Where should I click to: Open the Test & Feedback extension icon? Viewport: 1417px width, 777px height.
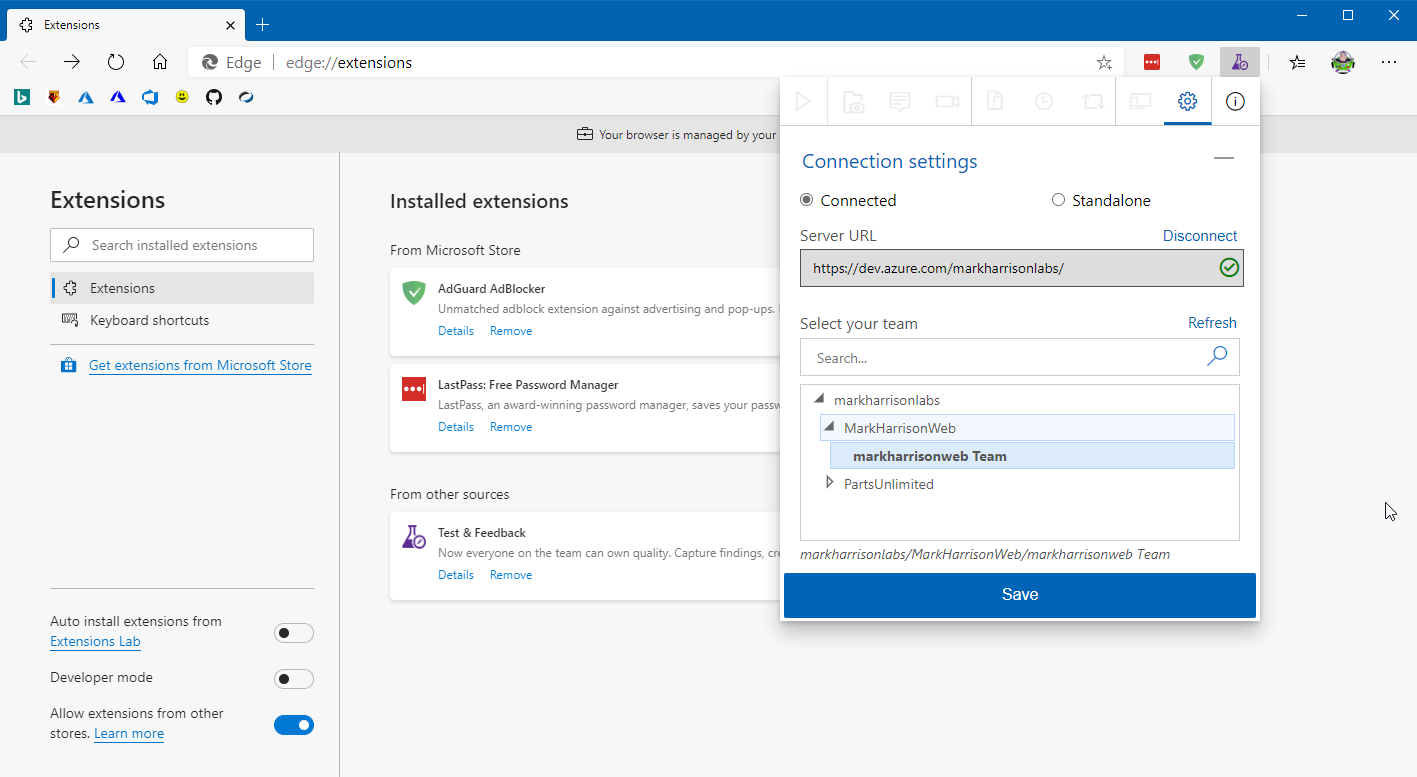coord(1239,62)
